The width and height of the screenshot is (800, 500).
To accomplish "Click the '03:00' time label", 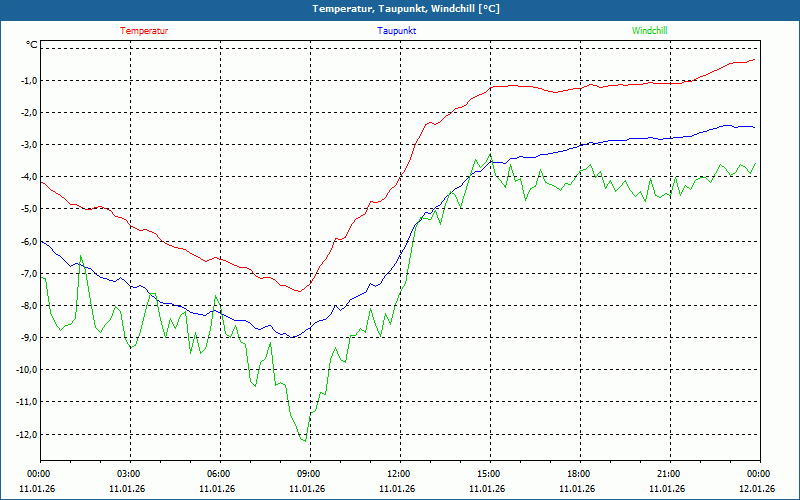I will tap(130, 474).
